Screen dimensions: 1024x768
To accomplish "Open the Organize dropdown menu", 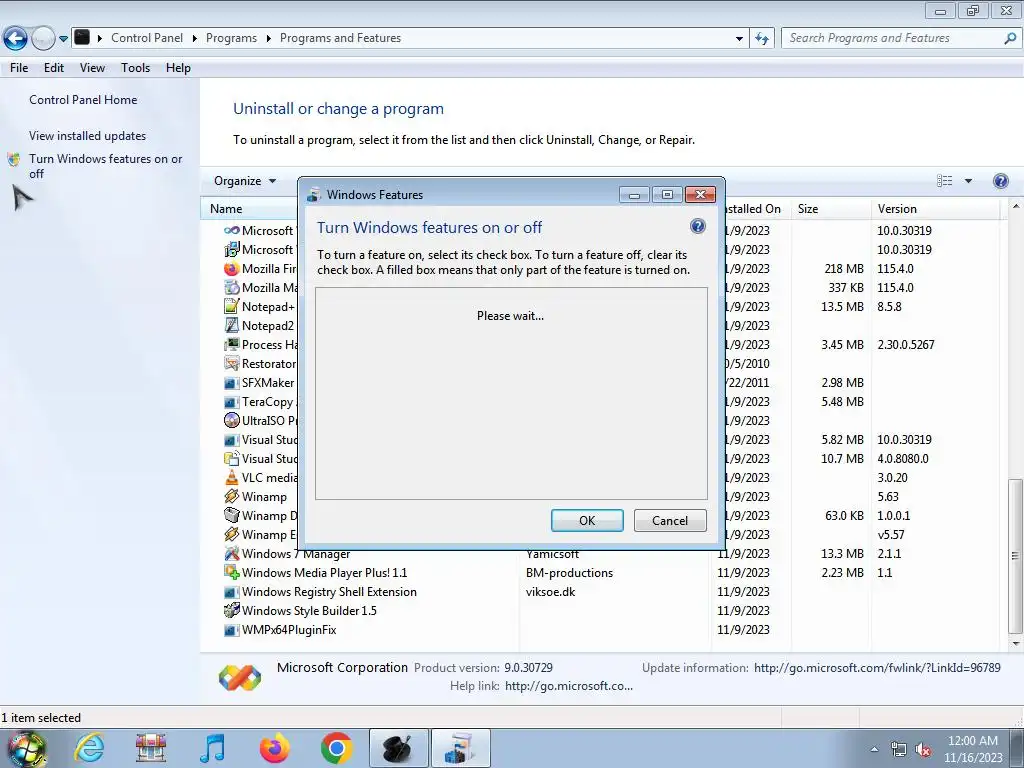I will tap(245, 181).
